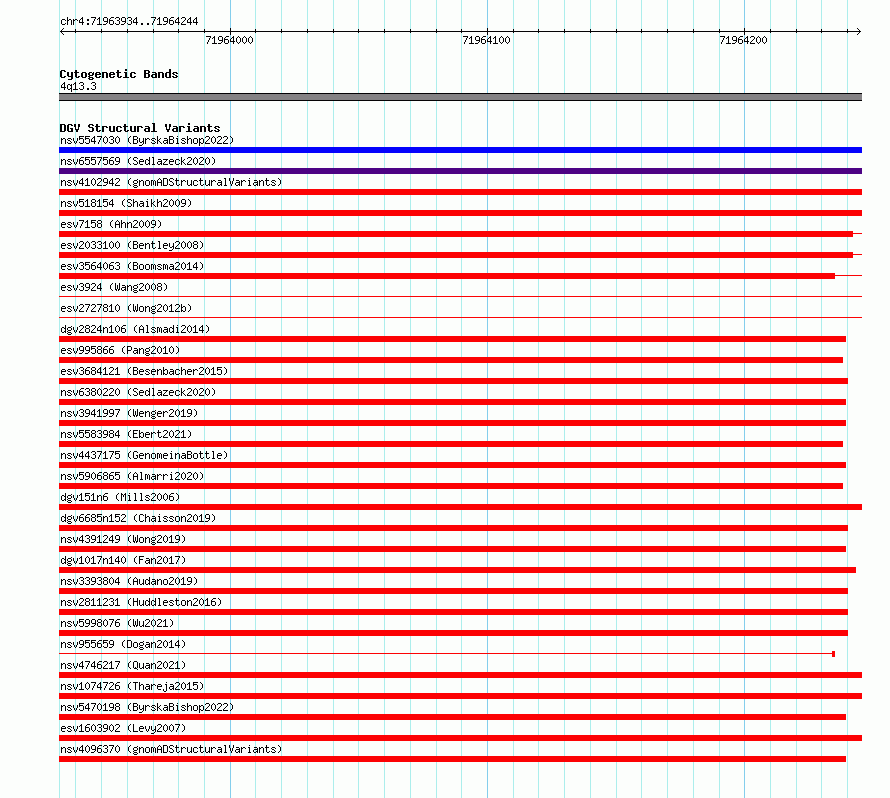Viewport: 890px width, 798px height.
Task: Click the chr4:71963934..71964244 position label
Action: (129, 21)
